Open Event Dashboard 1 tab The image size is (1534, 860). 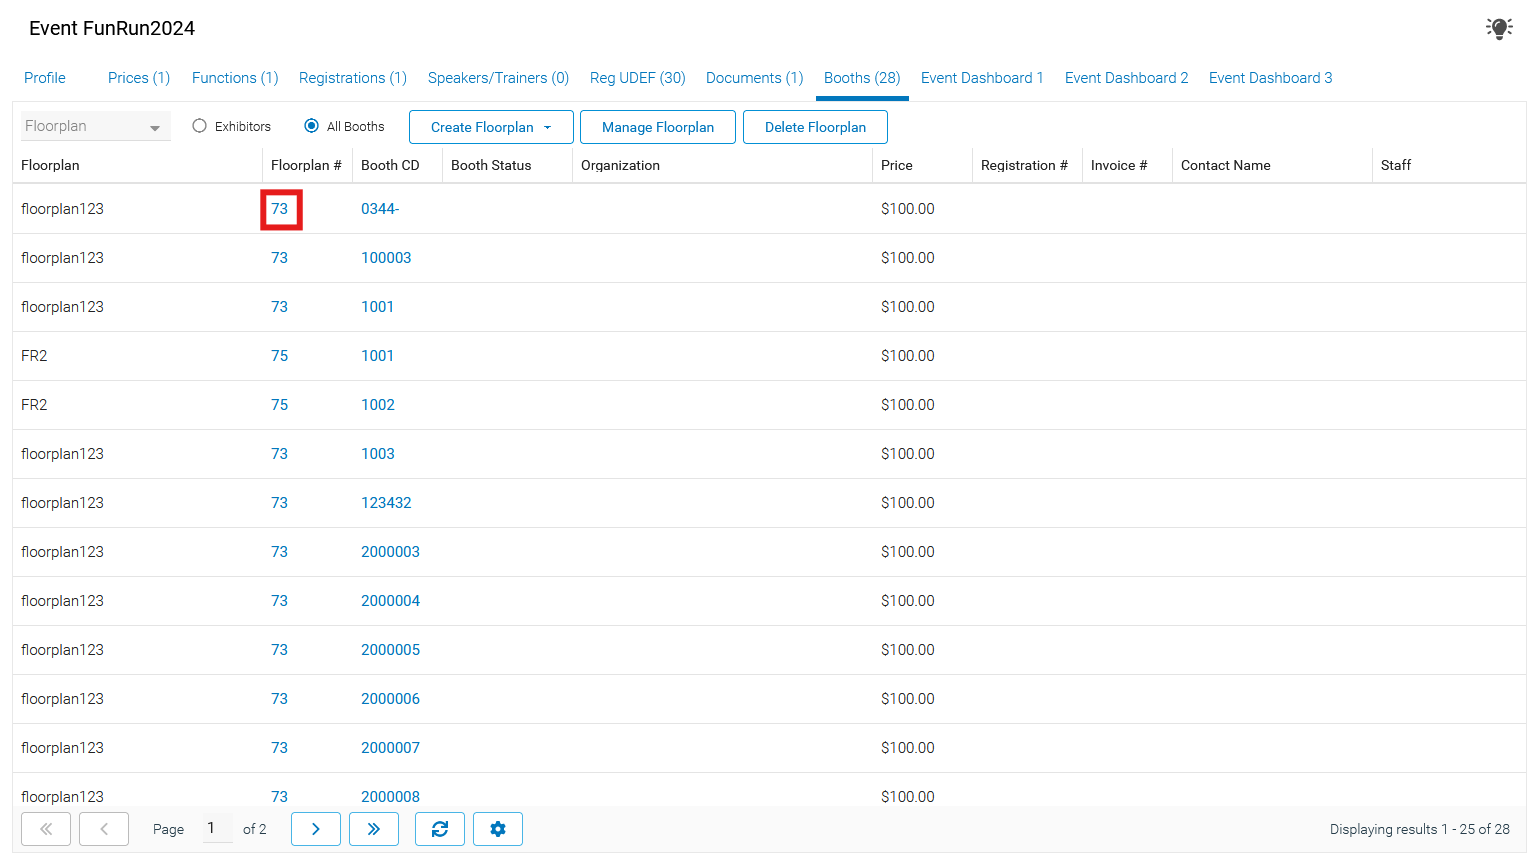click(982, 78)
